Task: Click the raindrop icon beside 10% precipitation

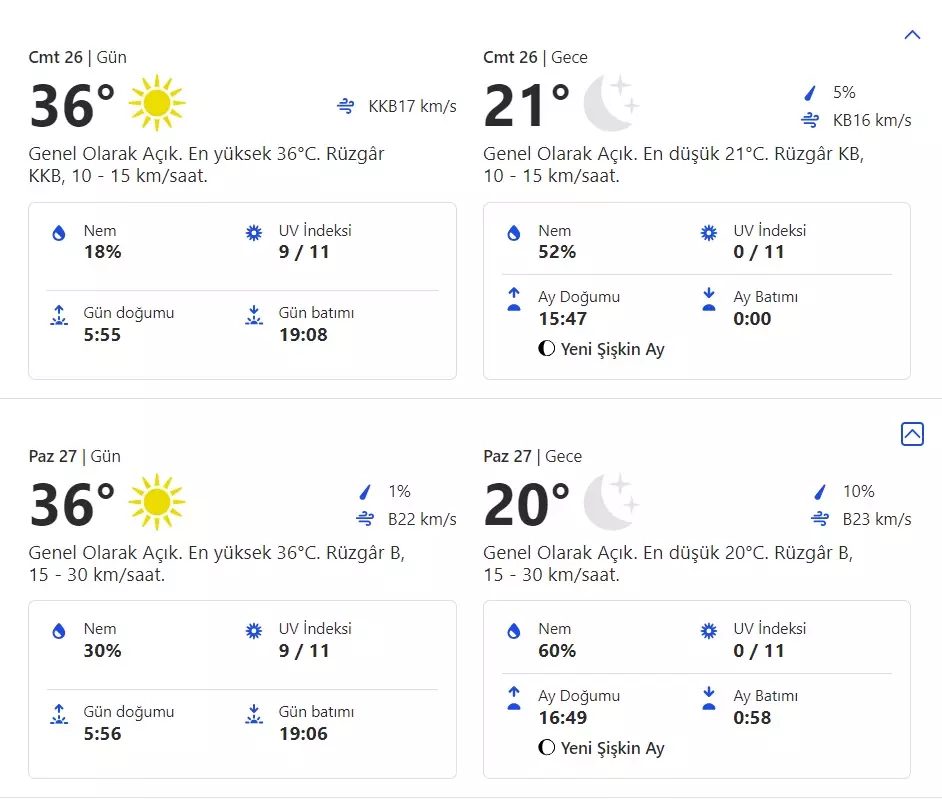Action: pyautogui.click(x=821, y=492)
